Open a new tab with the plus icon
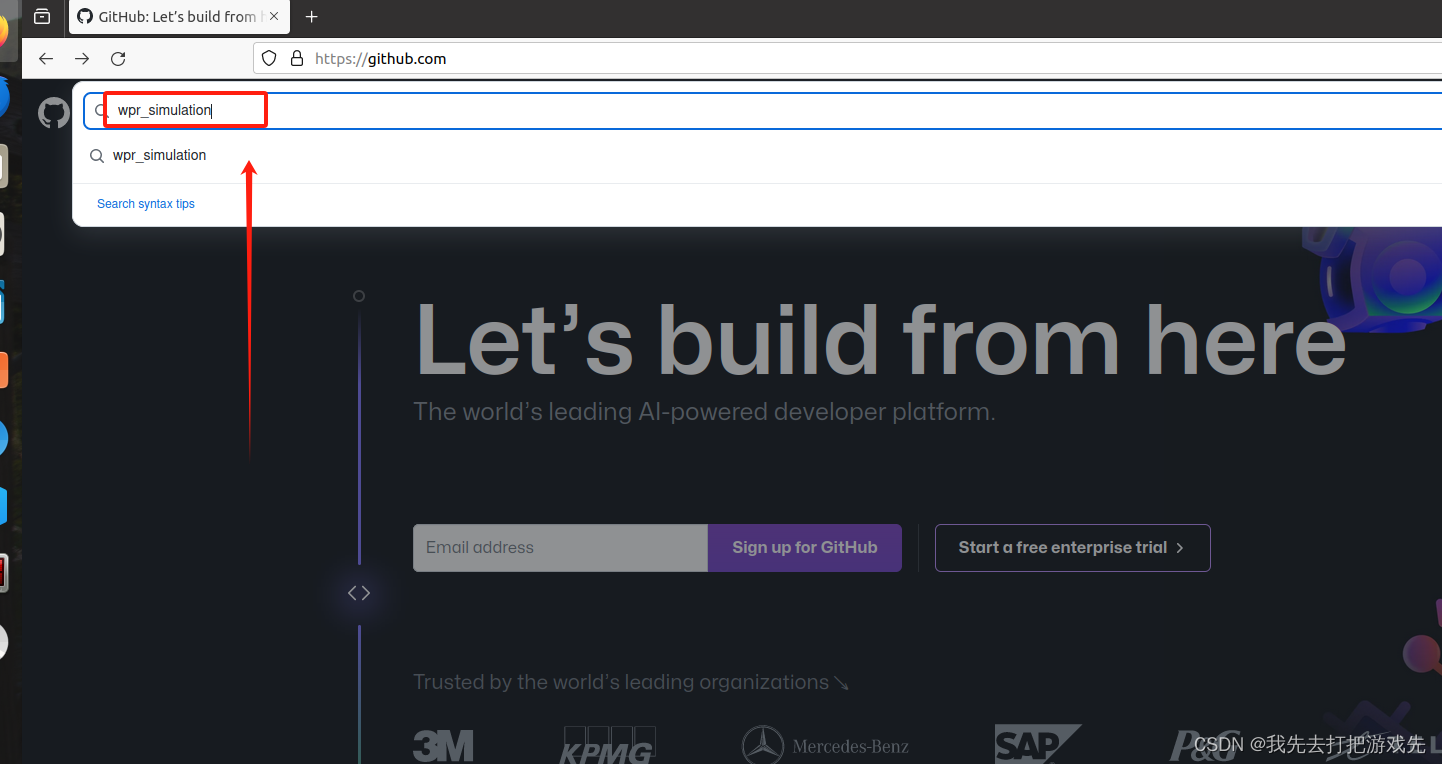Screen dimensions: 1442x764 click(x=312, y=17)
